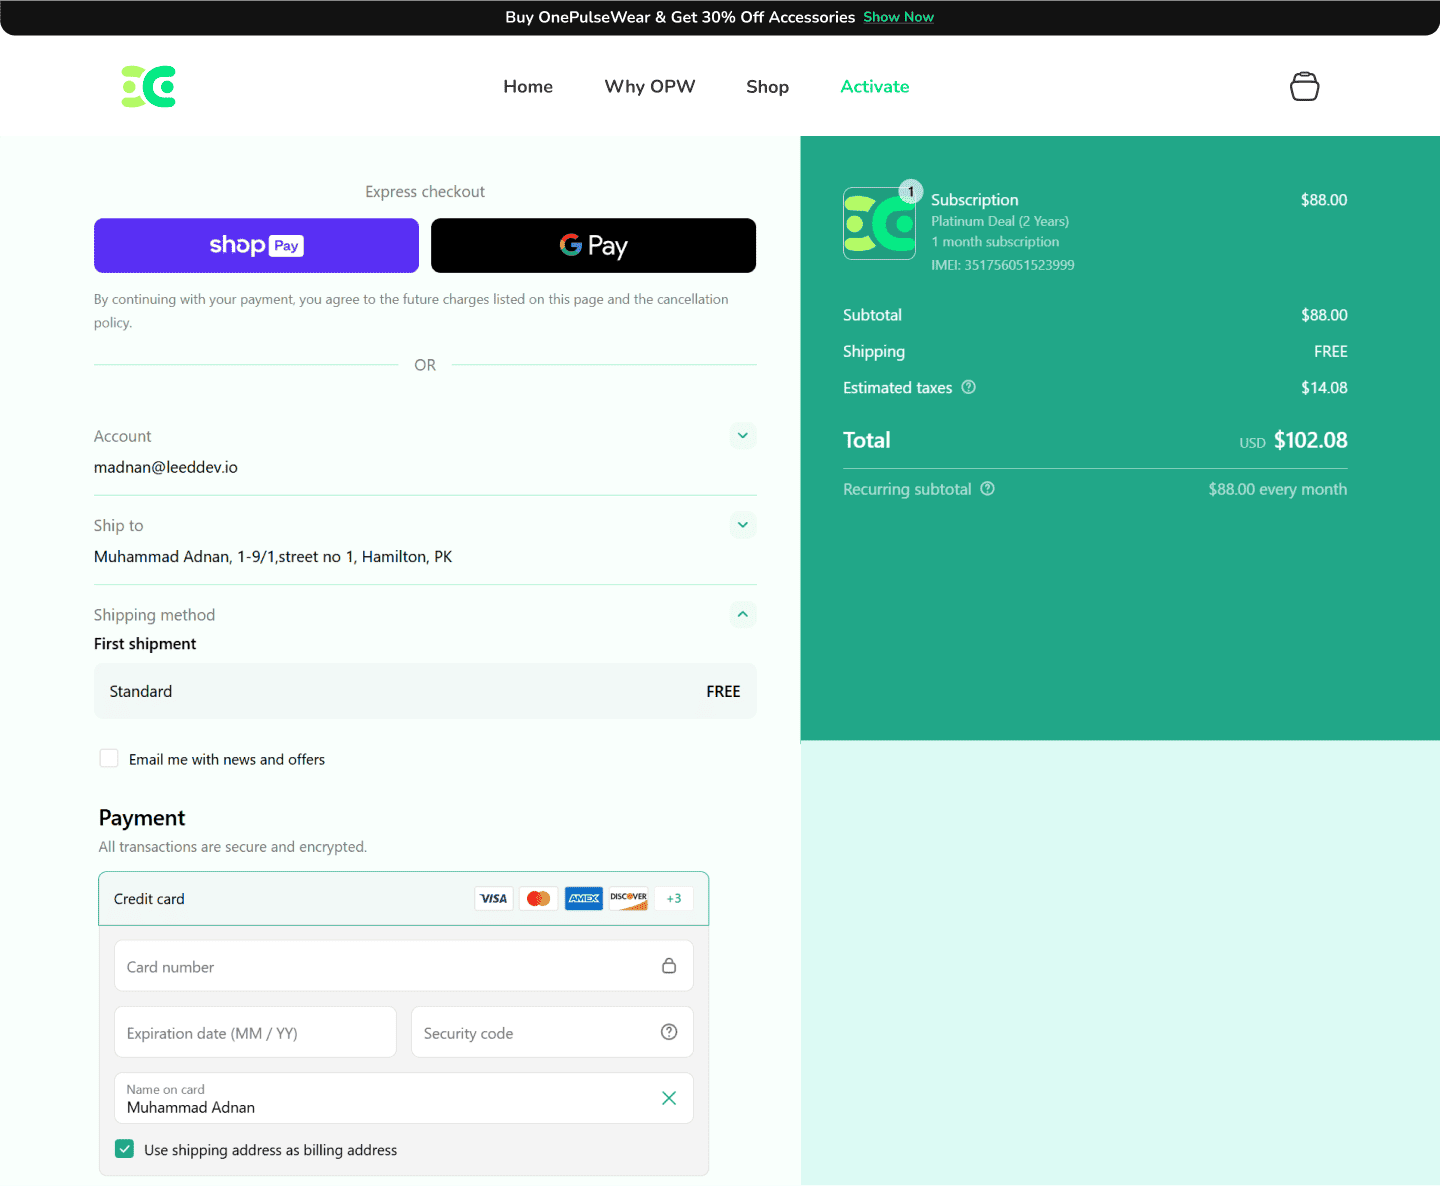Go to Home in navigation
Screen dimensions: 1440x1186
tap(528, 87)
